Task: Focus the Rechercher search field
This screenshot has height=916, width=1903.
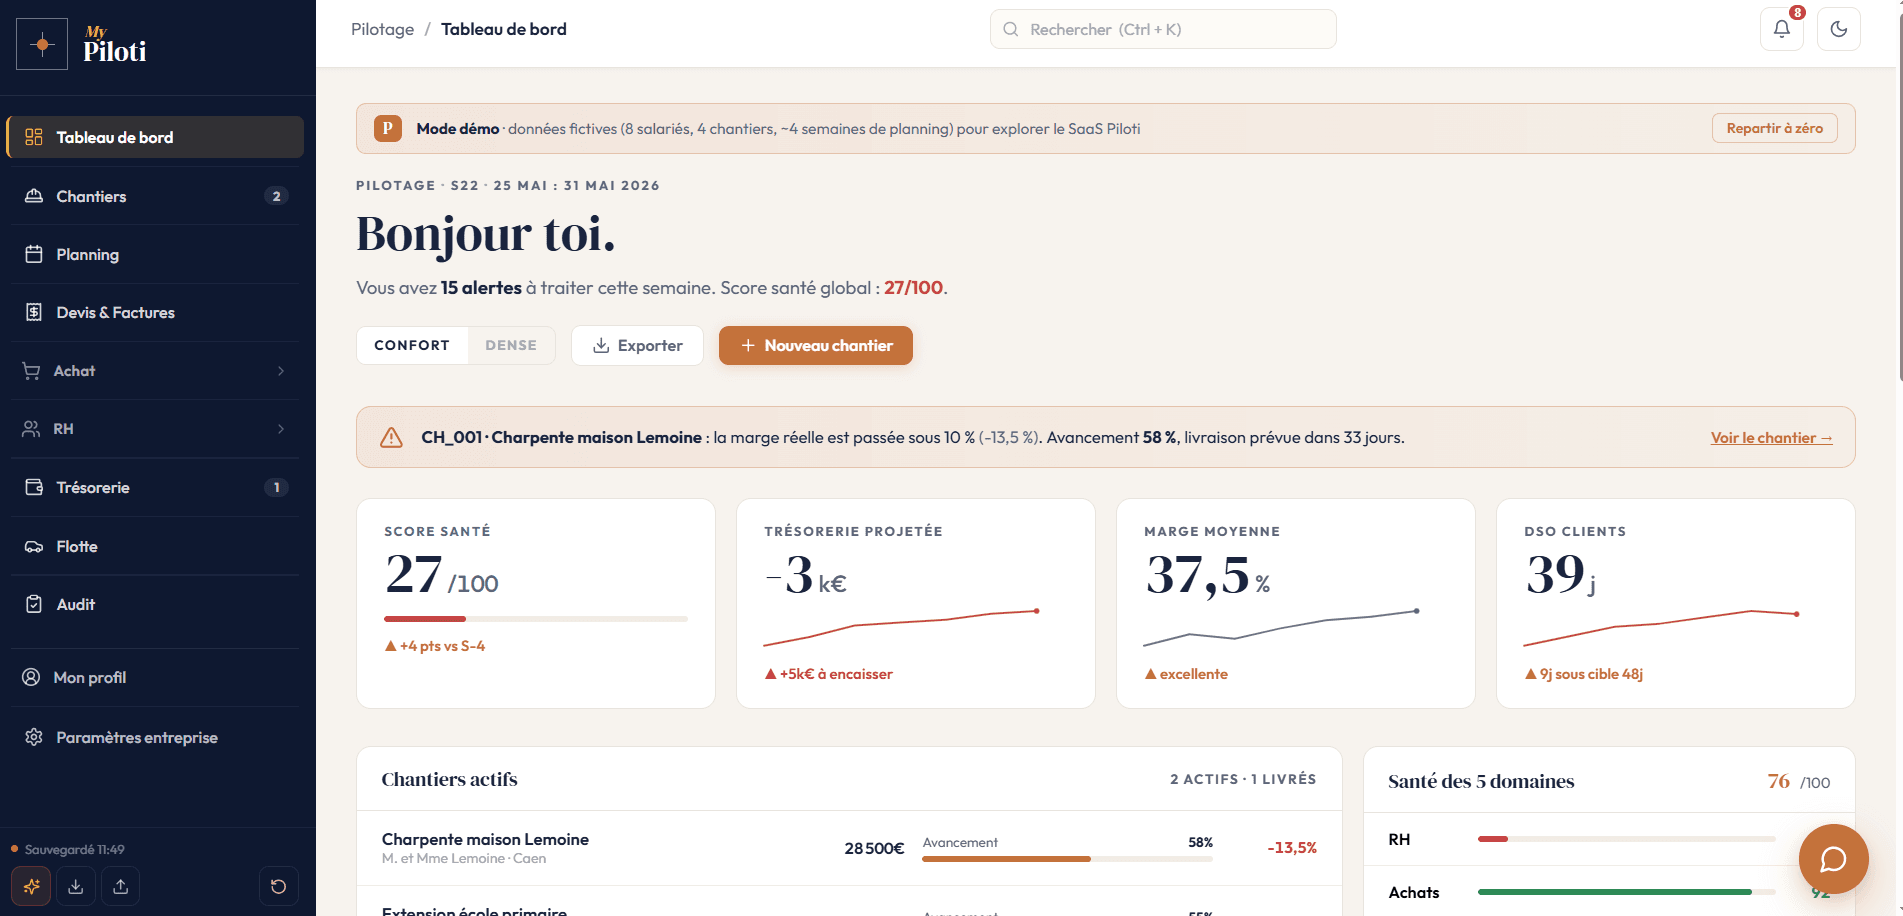Action: tap(1163, 29)
